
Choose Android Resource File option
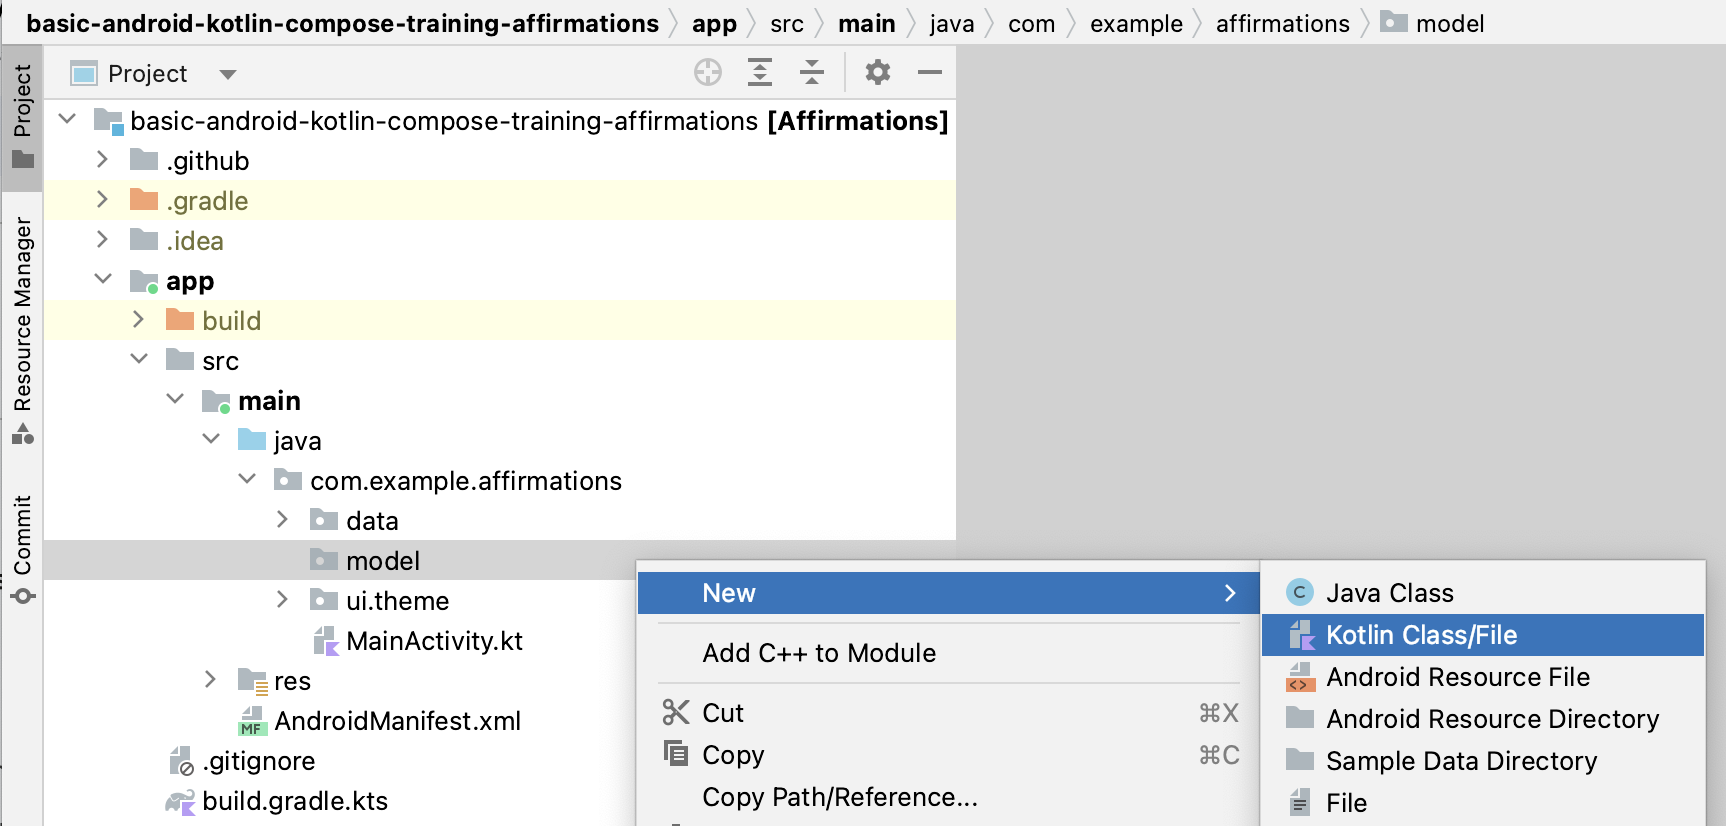point(1457,677)
